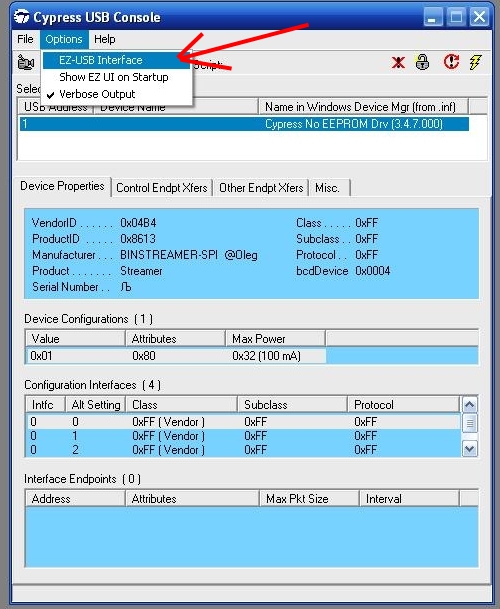Click the interfaces list scrollbar thumb

[x=470, y=423]
